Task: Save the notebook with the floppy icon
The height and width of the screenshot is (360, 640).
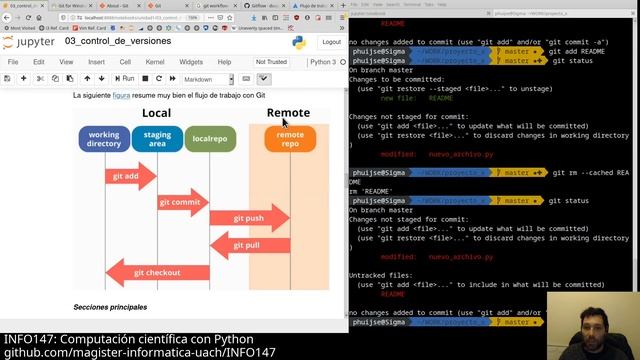Action: tap(7, 79)
